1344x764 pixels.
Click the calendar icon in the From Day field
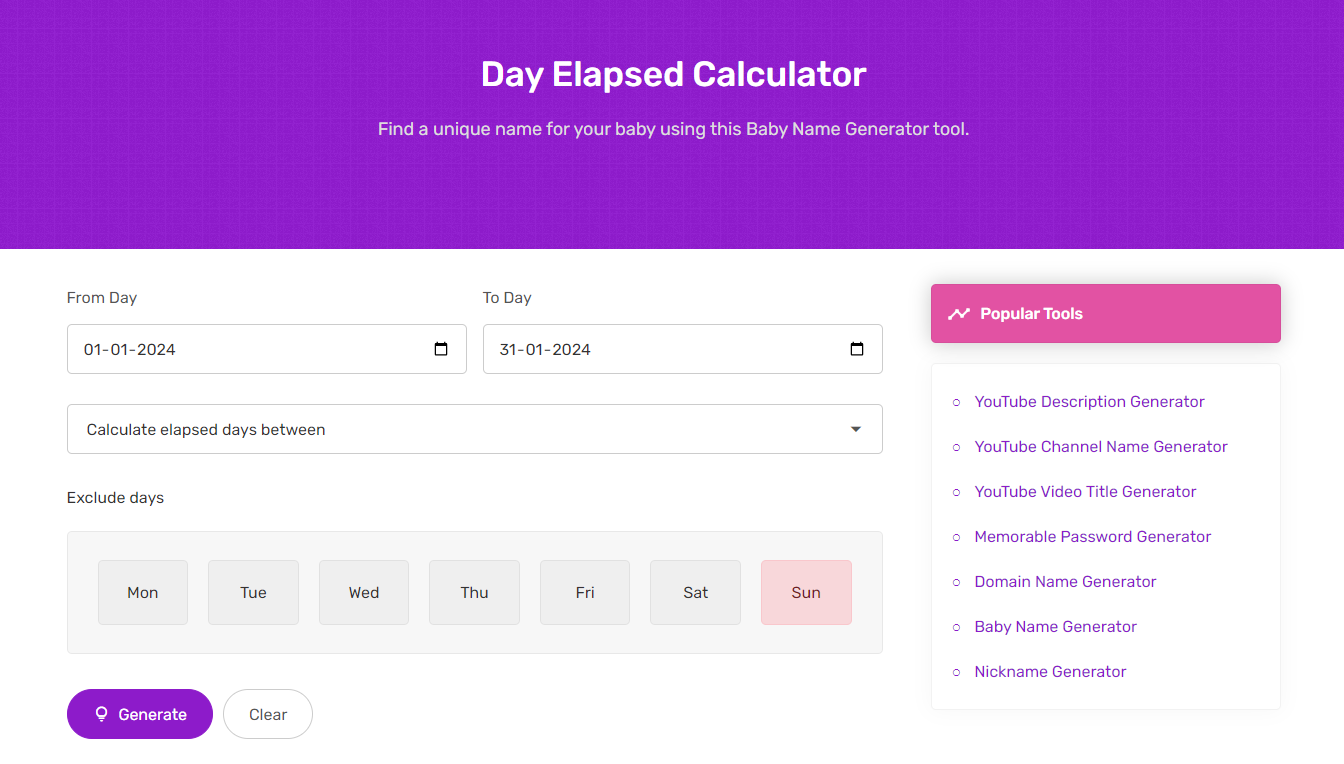[440, 349]
